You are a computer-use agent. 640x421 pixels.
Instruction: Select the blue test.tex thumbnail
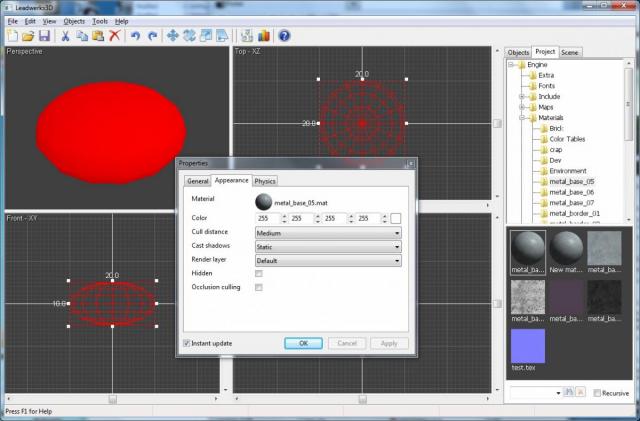[526, 346]
